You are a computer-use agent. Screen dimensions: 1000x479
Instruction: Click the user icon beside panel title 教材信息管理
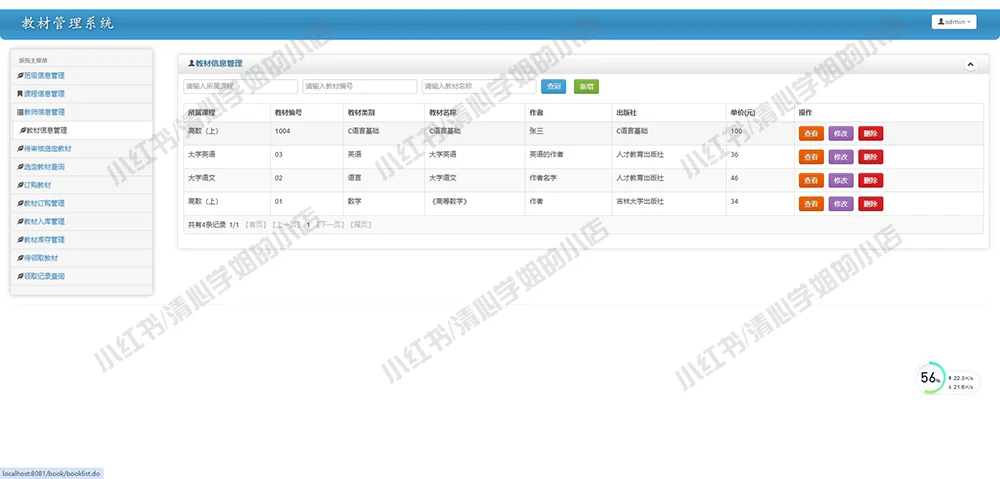191,64
